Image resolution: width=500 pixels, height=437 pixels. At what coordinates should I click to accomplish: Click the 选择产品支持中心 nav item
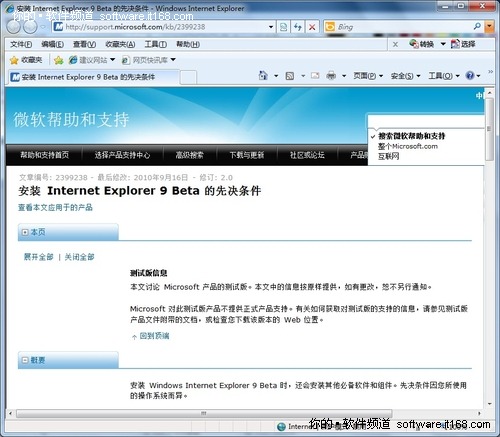pos(122,155)
